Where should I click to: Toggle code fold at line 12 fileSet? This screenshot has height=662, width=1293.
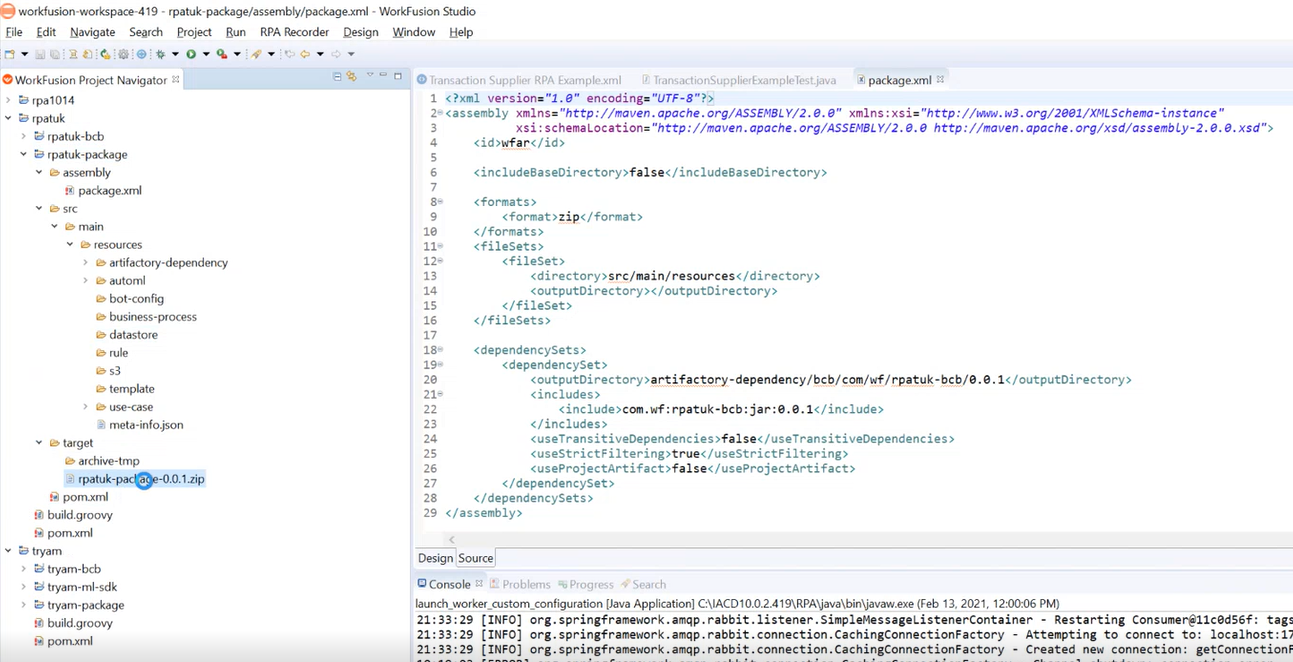(x=441, y=261)
